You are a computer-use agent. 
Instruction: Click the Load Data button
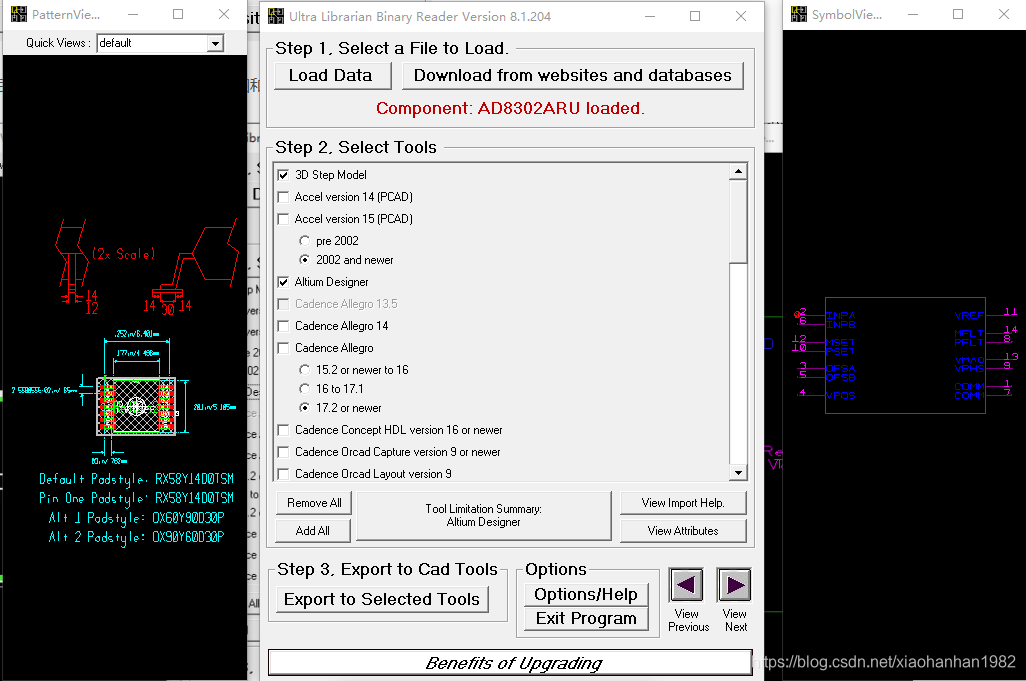(332, 75)
